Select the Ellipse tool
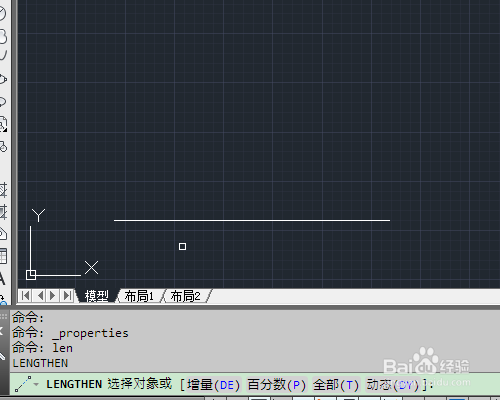The image size is (500, 400). point(3,79)
